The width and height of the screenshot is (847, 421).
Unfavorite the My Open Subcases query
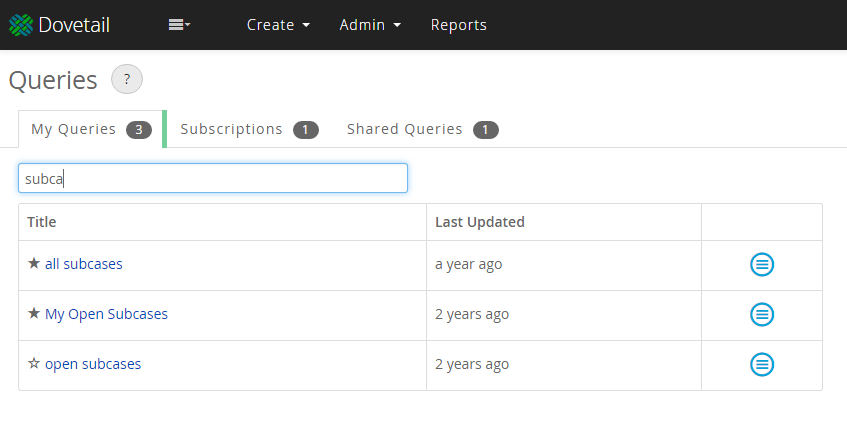[x=34, y=314]
